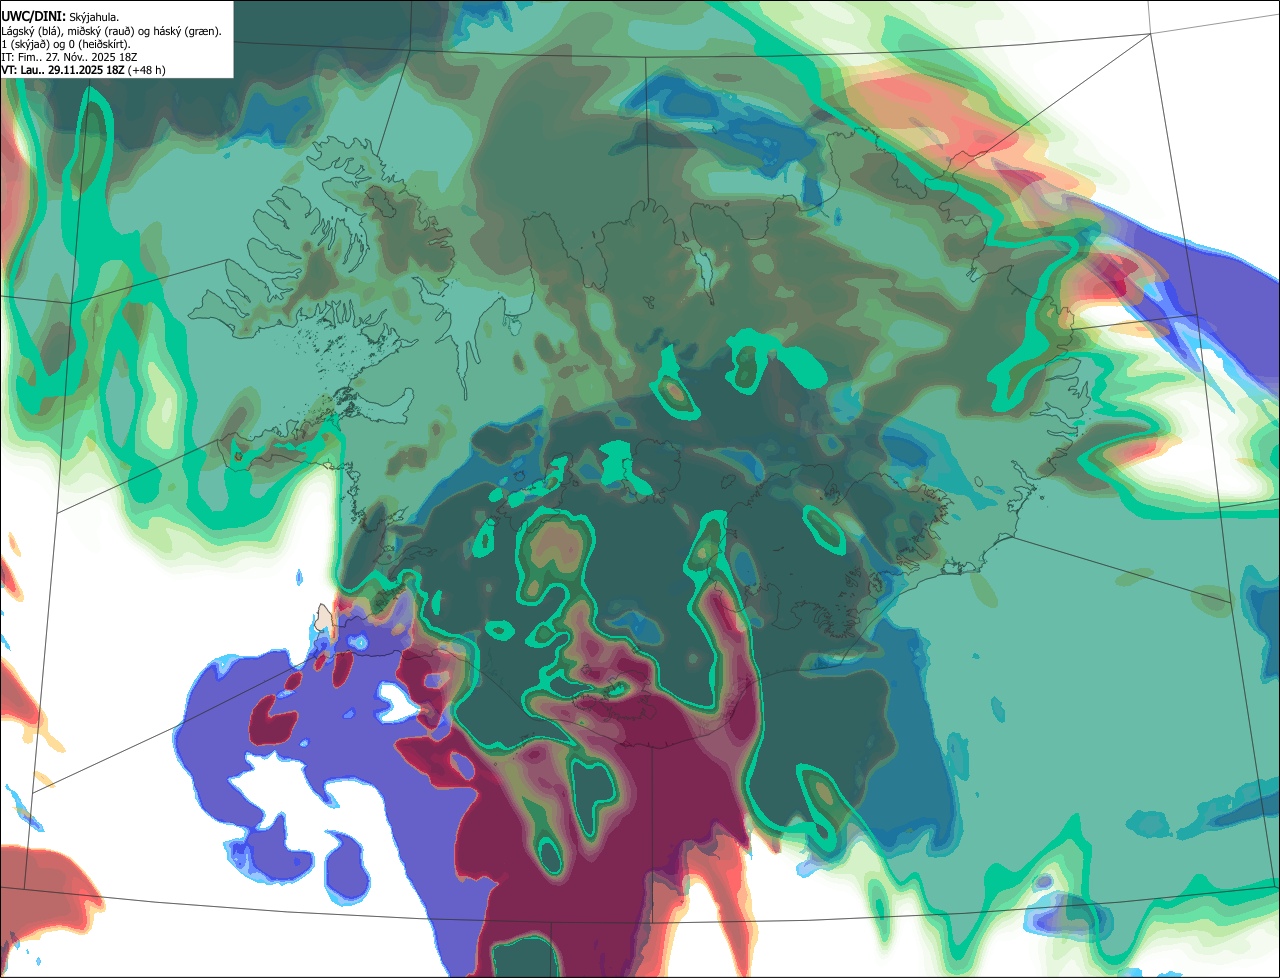Click the "miðský (rauð)" legend text

coord(100,32)
